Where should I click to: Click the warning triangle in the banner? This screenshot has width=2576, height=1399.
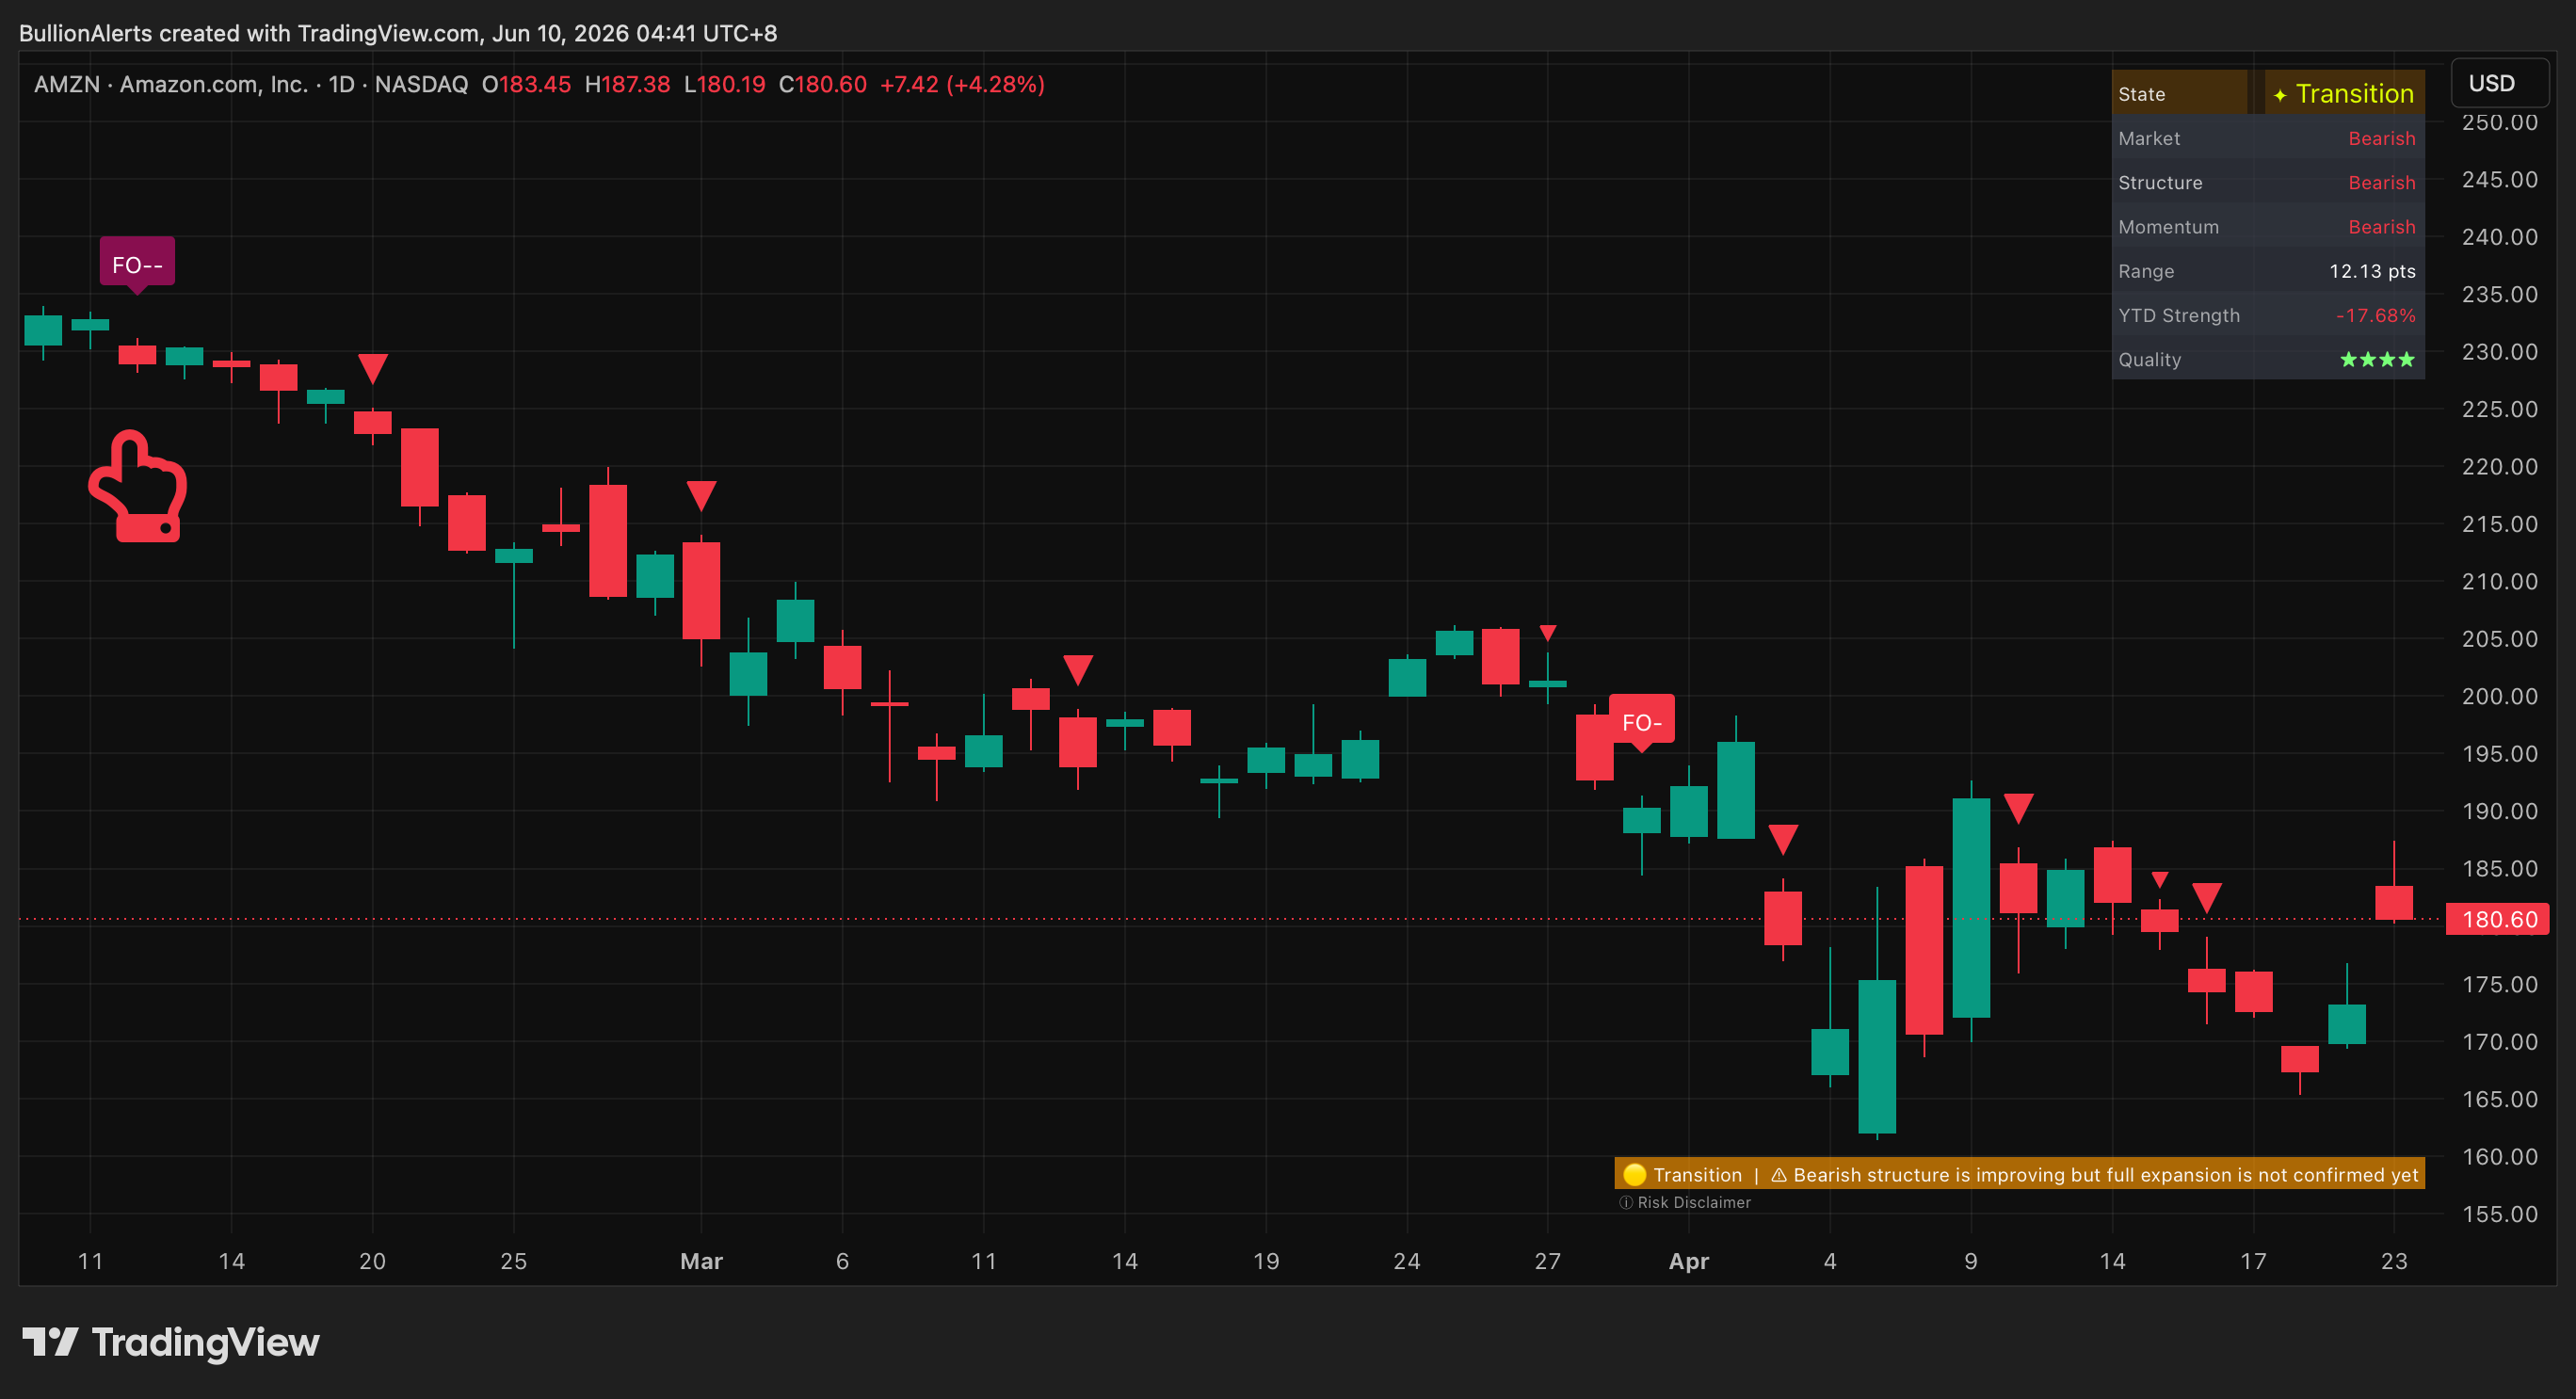(x=1779, y=1175)
